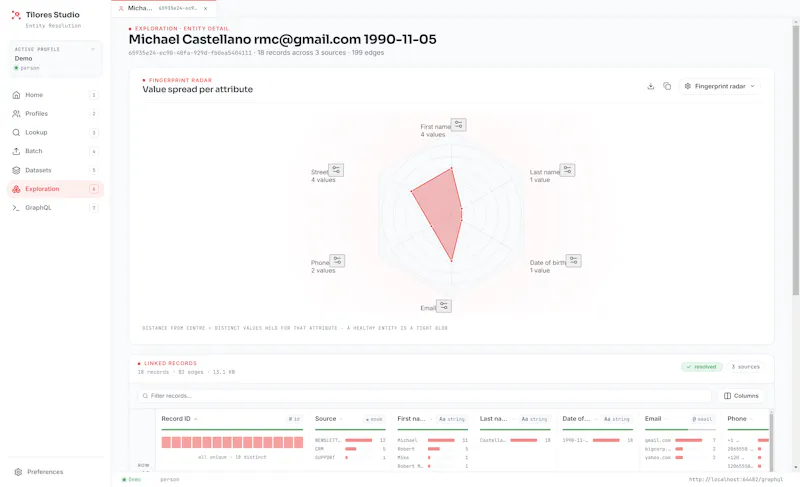Viewport: 800px width, 487px height.
Task: Open the Datasets sidebar item
Action: (55, 170)
